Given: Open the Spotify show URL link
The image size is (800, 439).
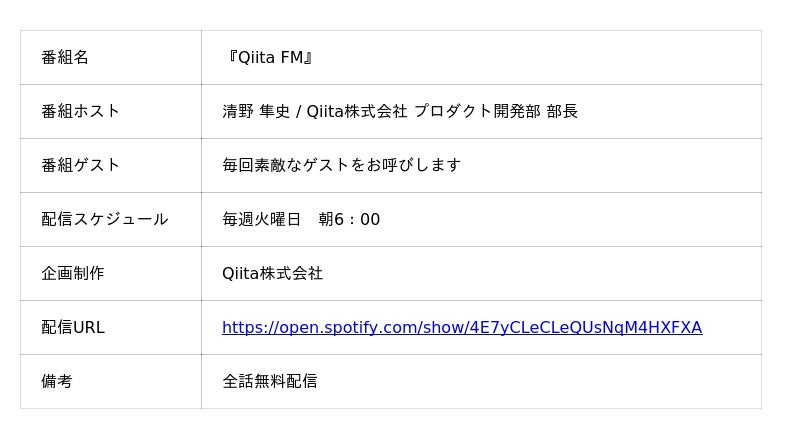Looking at the screenshot, I should click(461, 328).
